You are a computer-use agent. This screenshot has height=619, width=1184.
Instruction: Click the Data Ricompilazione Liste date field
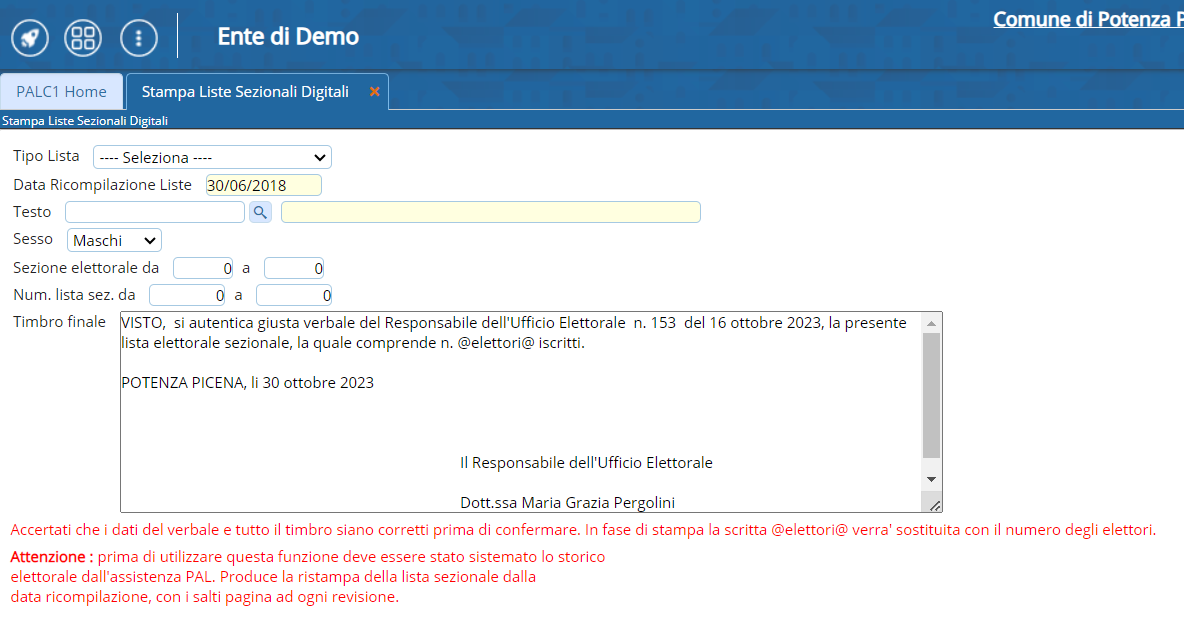[264, 185]
